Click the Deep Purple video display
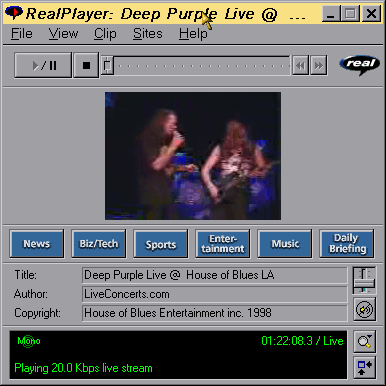Screen dimensions: 386x386 tap(193, 156)
